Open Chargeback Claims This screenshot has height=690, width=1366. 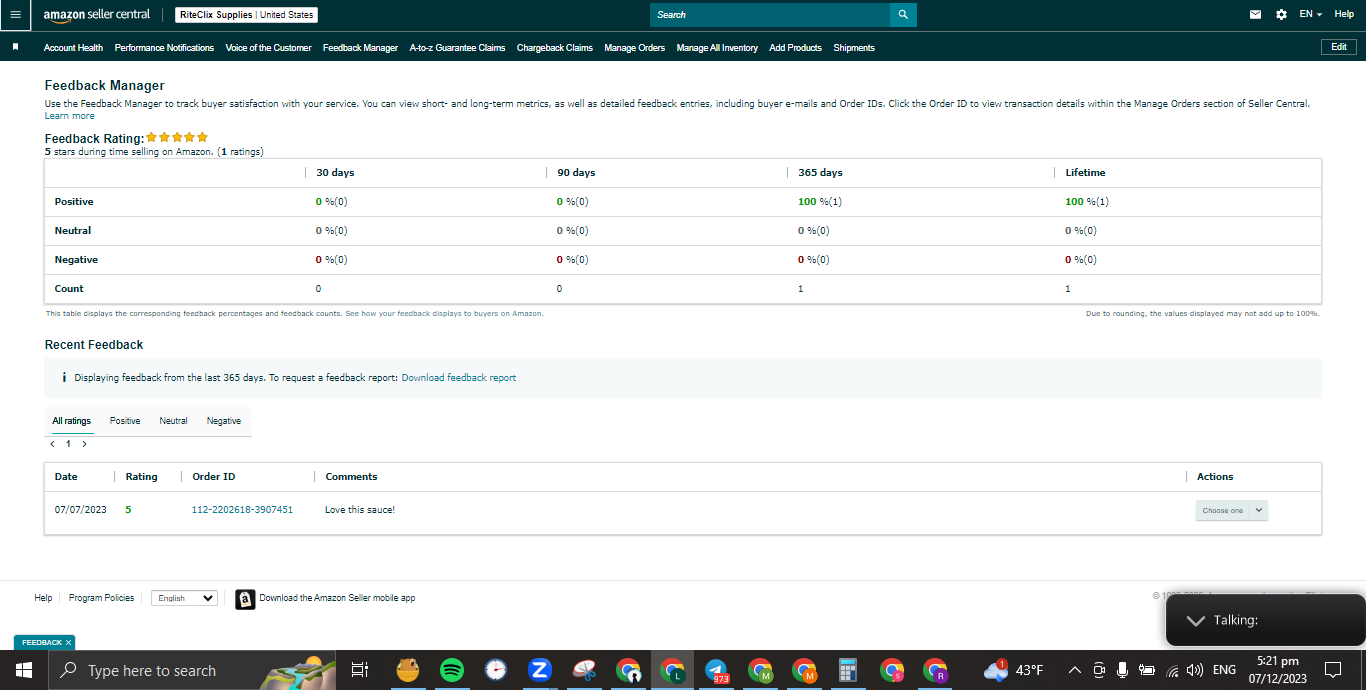(555, 48)
